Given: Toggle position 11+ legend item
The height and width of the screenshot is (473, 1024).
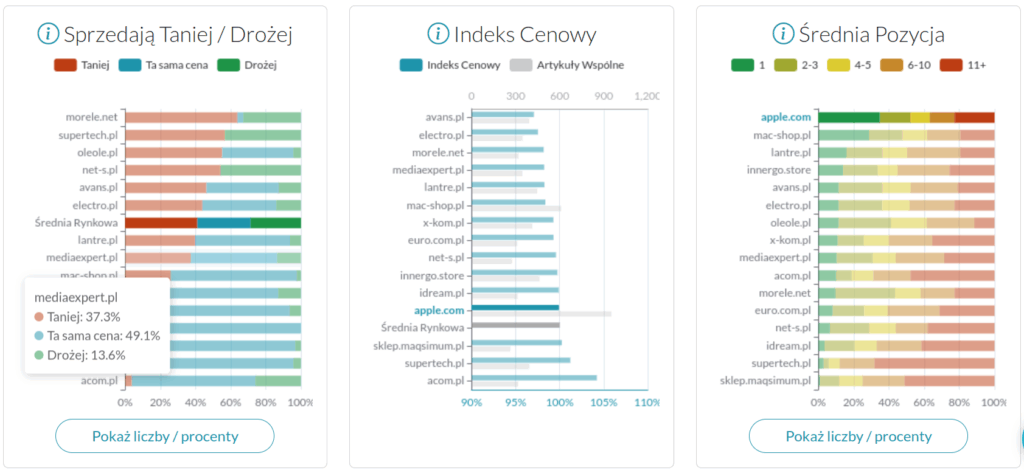Looking at the screenshot, I should point(963,65).
